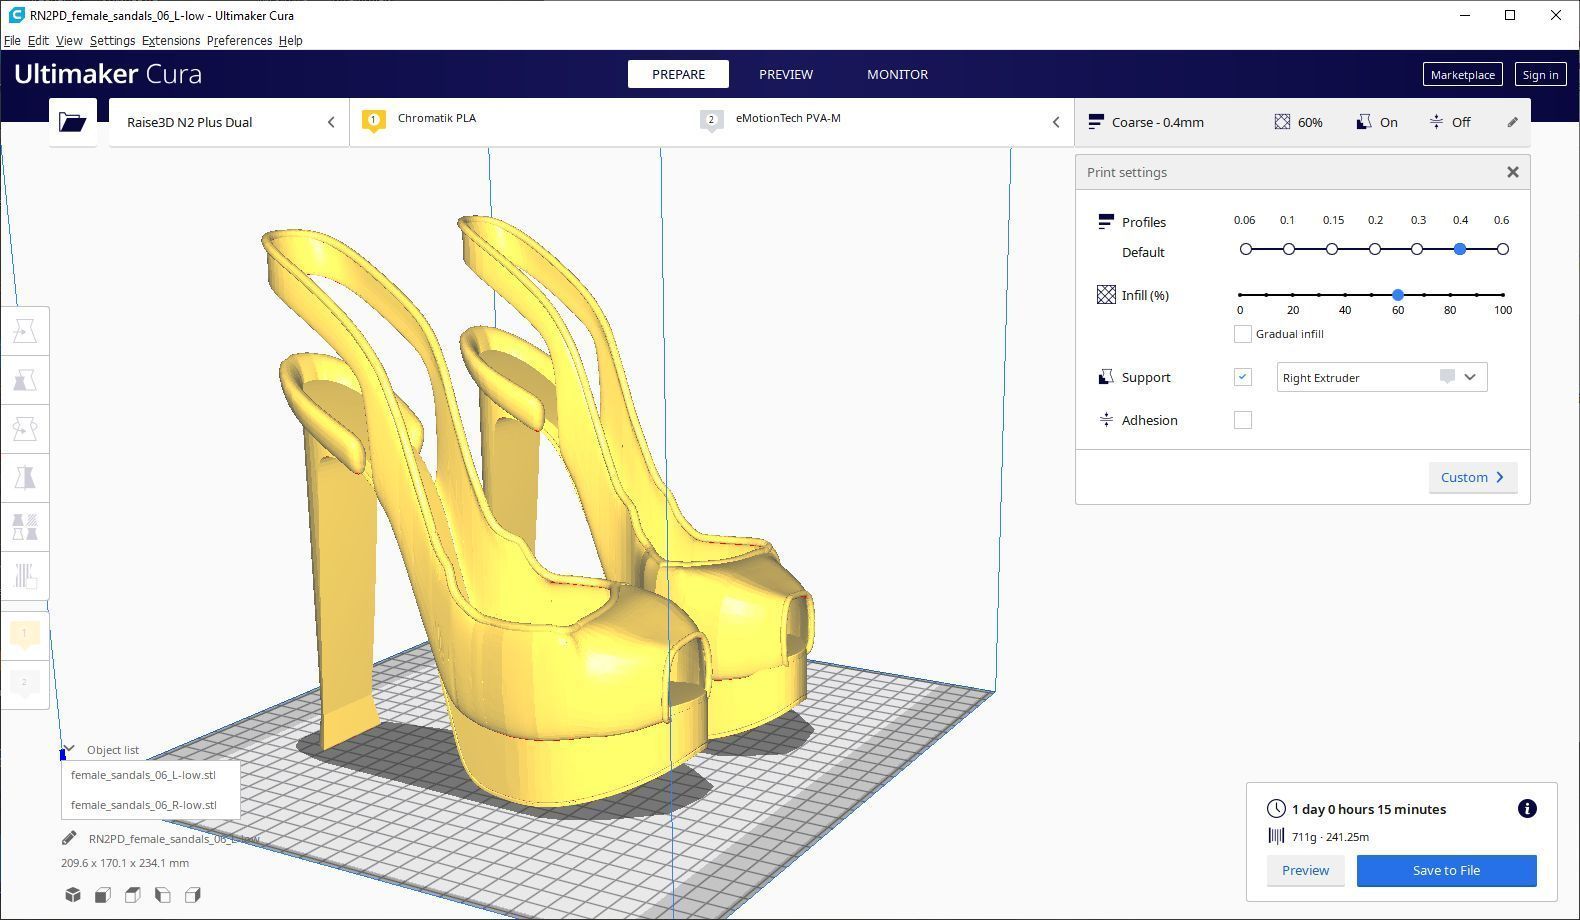
Task: Open the Extensions menu
Action: [x=171, y=41]
